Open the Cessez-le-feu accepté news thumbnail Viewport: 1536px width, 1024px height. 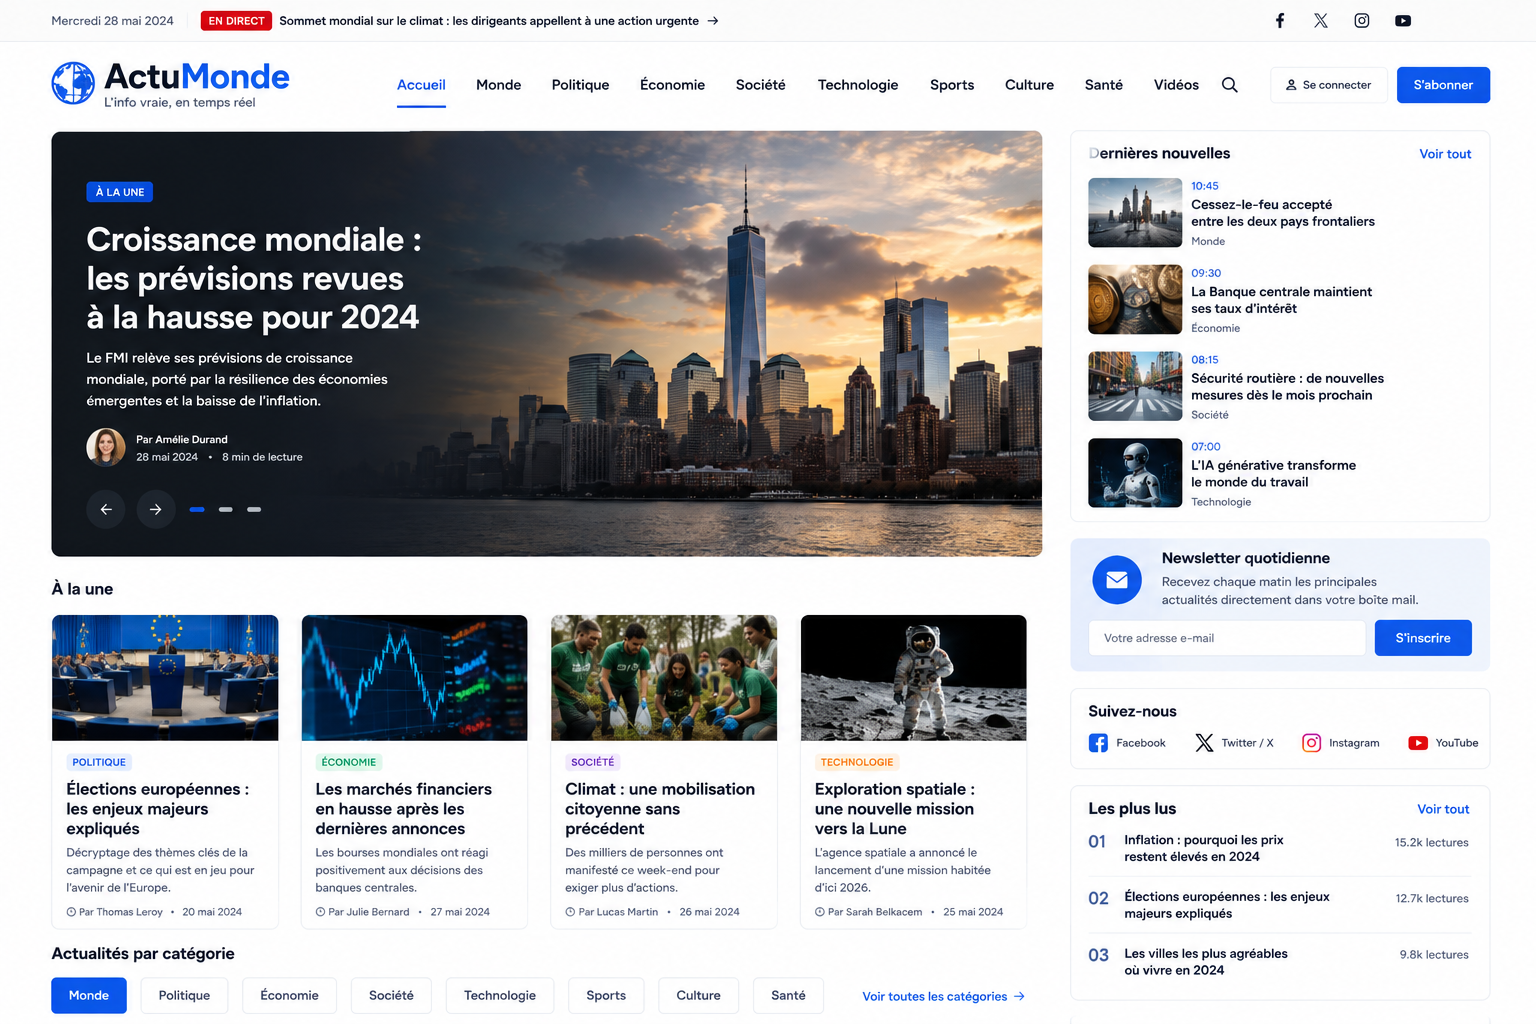(1135, 213)
